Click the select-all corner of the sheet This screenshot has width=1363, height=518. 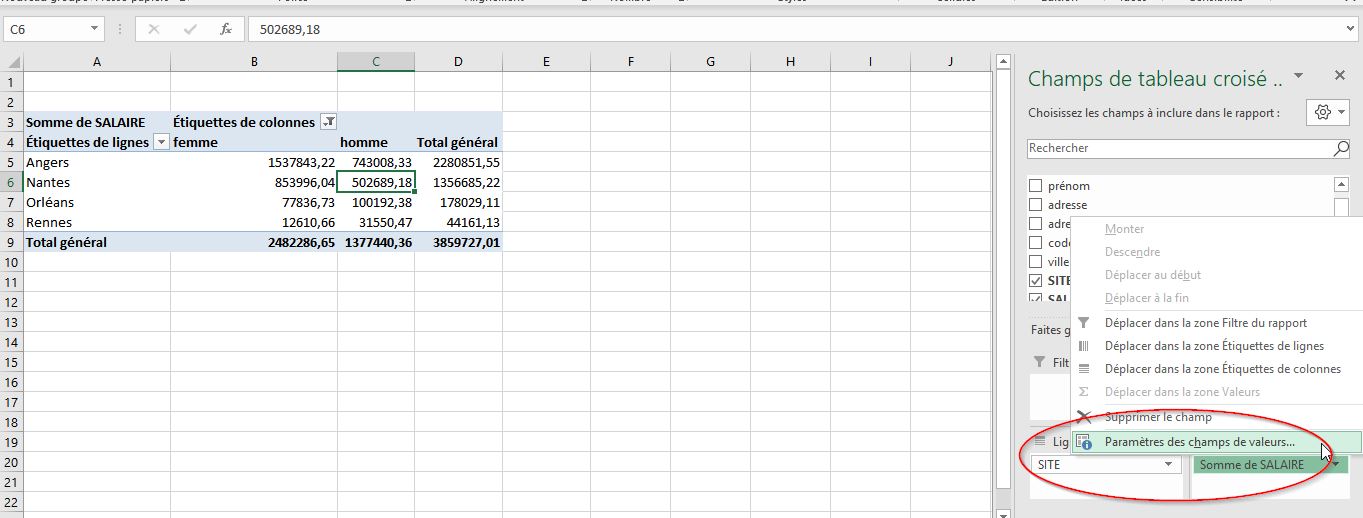(x=11, y=62)
